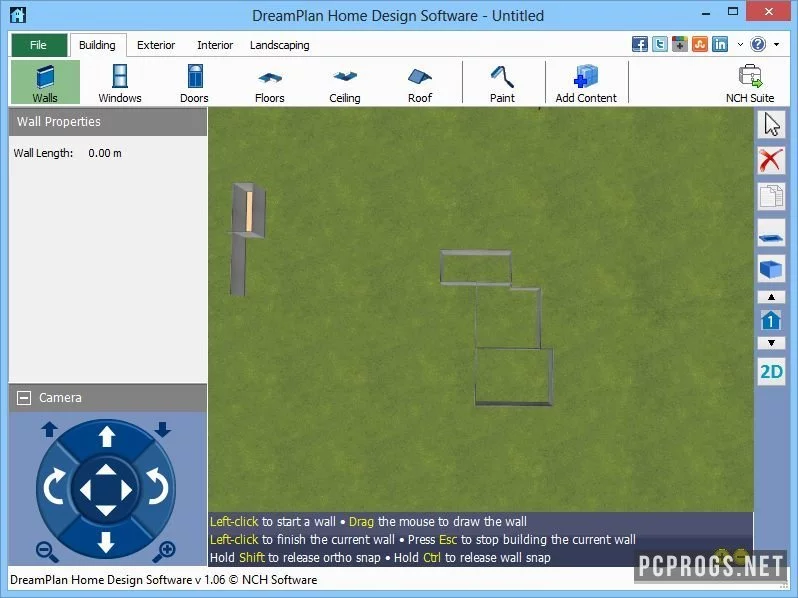Pan the camera right with the inner arrow
This screenshot has height=598, width=798.
[x=127, y=490]
